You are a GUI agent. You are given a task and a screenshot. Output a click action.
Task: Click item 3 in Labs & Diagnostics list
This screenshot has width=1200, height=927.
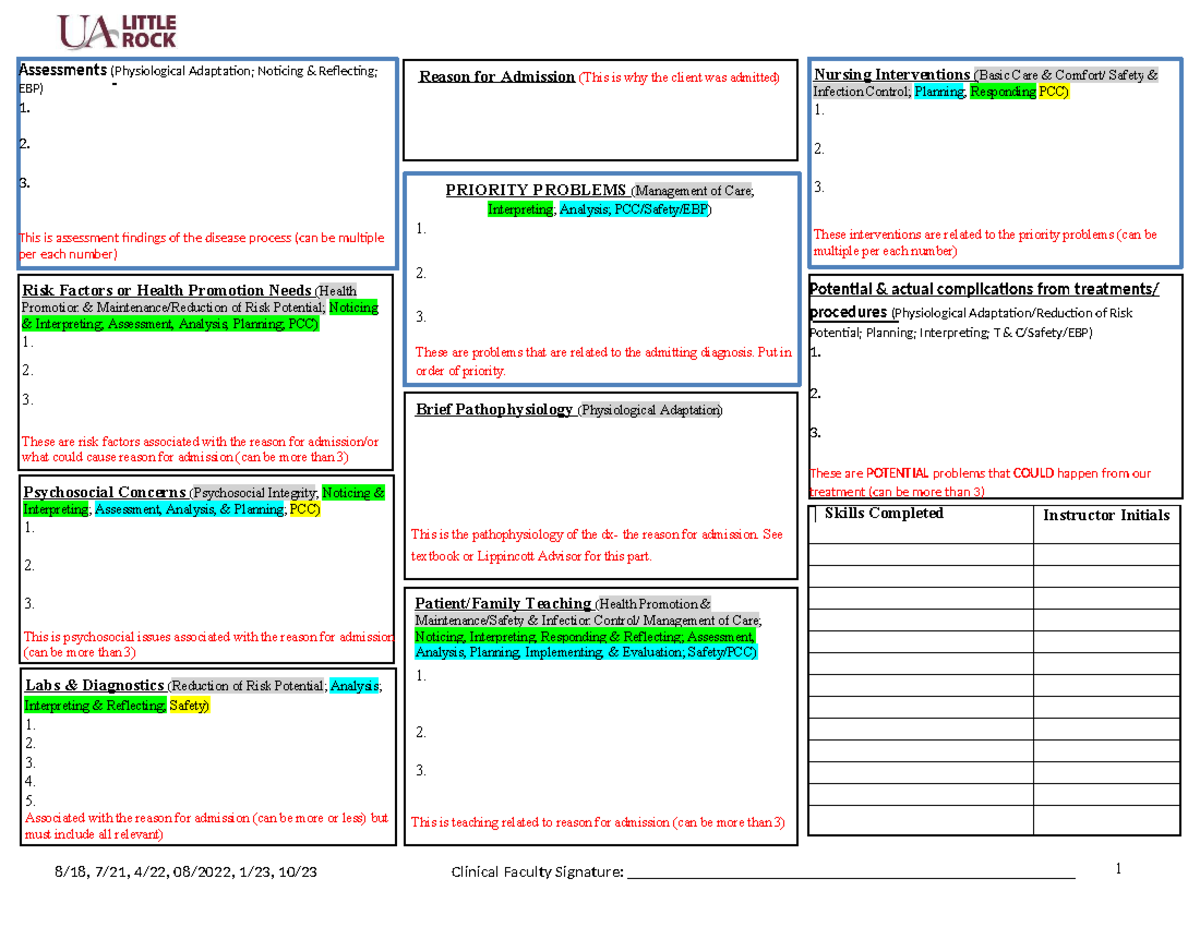(31, 761)
